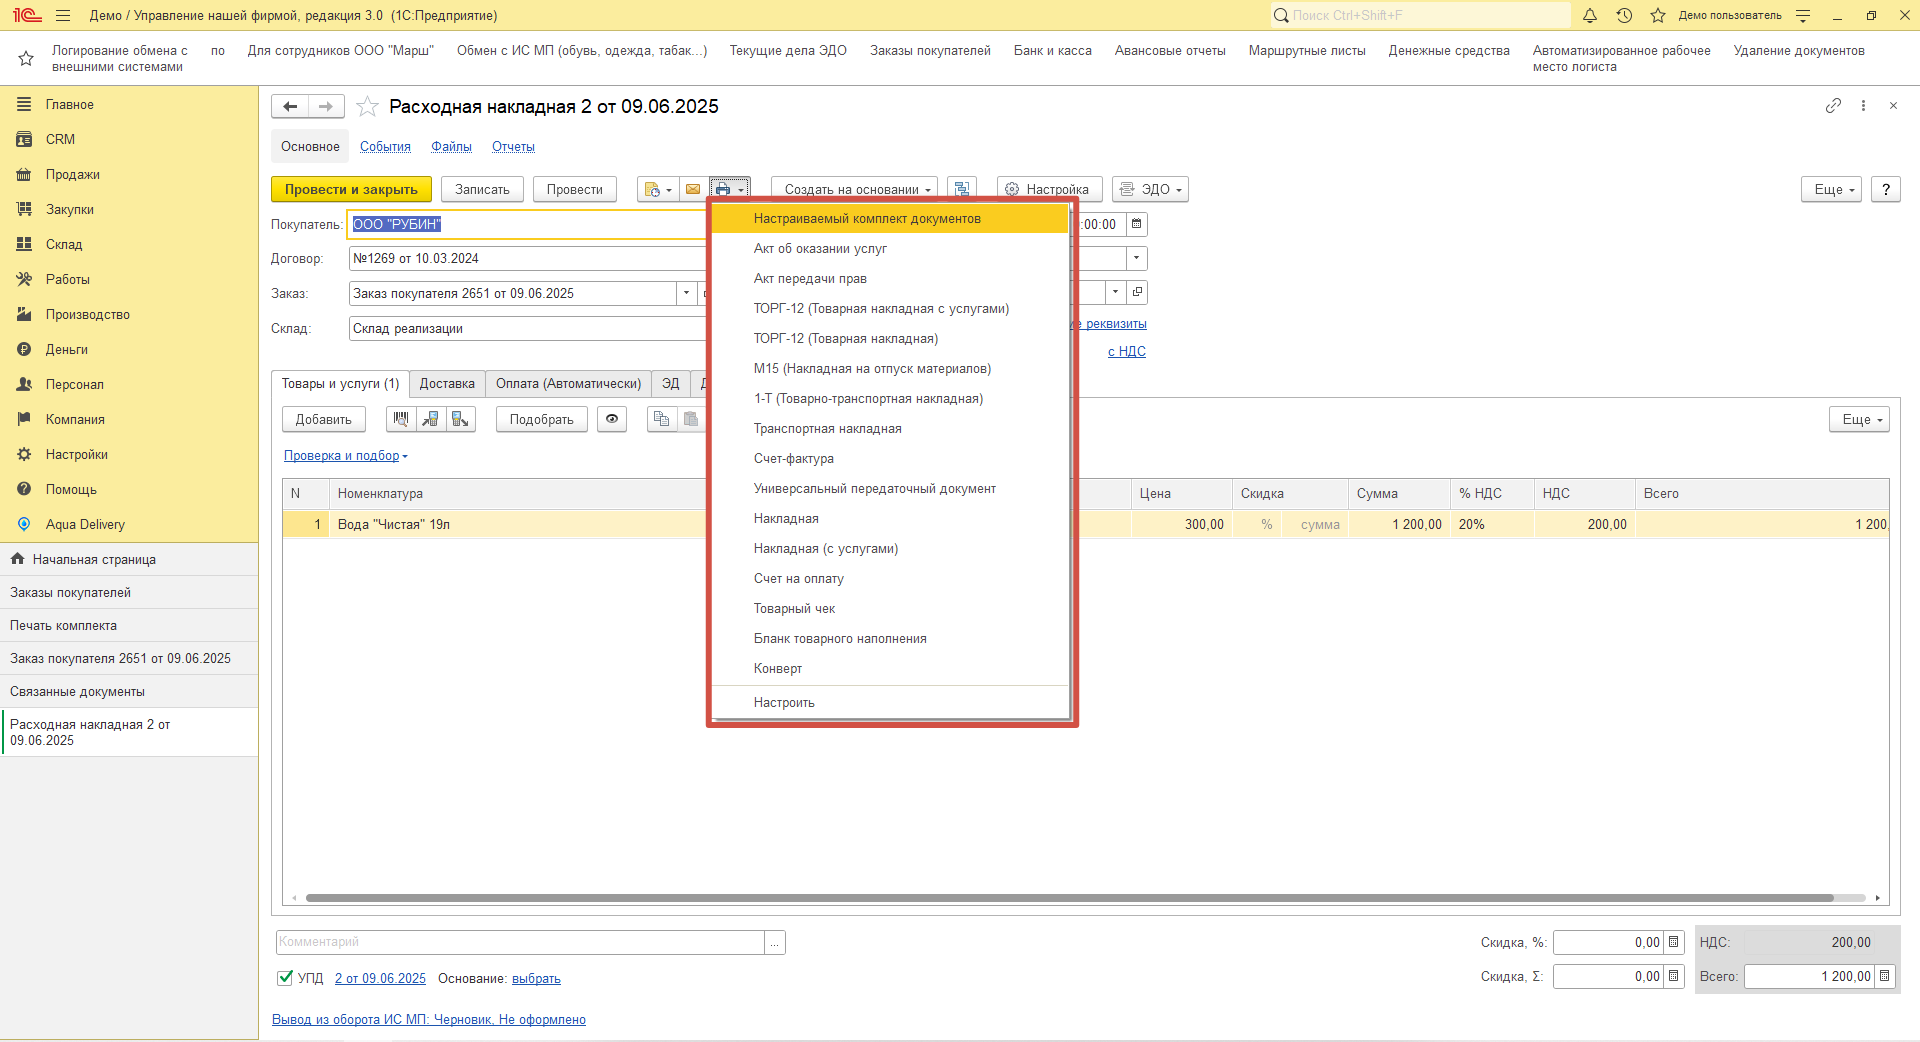The height and width of the screenshot is (1042, 1920).
Task: Expand dropdown right of Договор row
Action: click(1136, 258)
